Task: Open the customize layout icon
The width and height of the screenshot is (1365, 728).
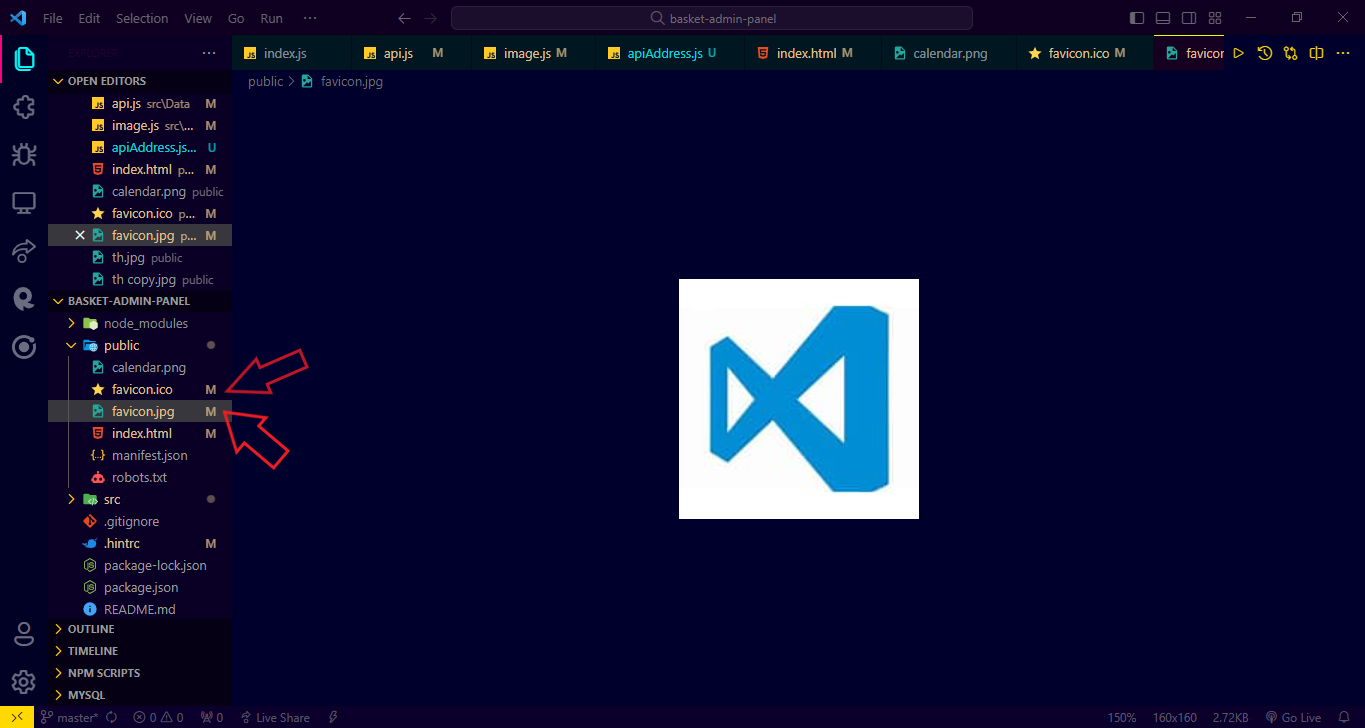Action: (x=1215, y=18)
